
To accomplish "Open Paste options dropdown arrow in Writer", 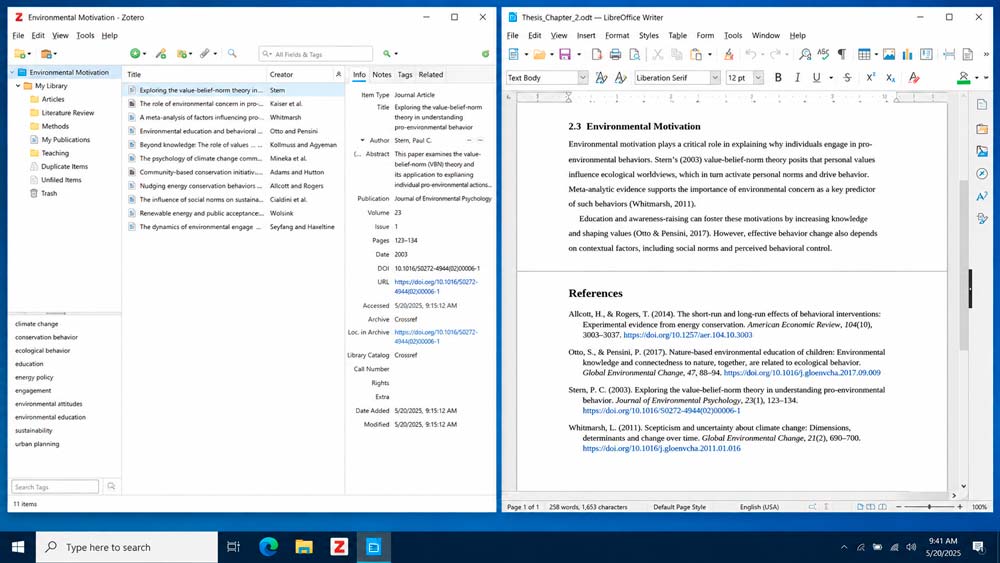I will pos(709,55).
